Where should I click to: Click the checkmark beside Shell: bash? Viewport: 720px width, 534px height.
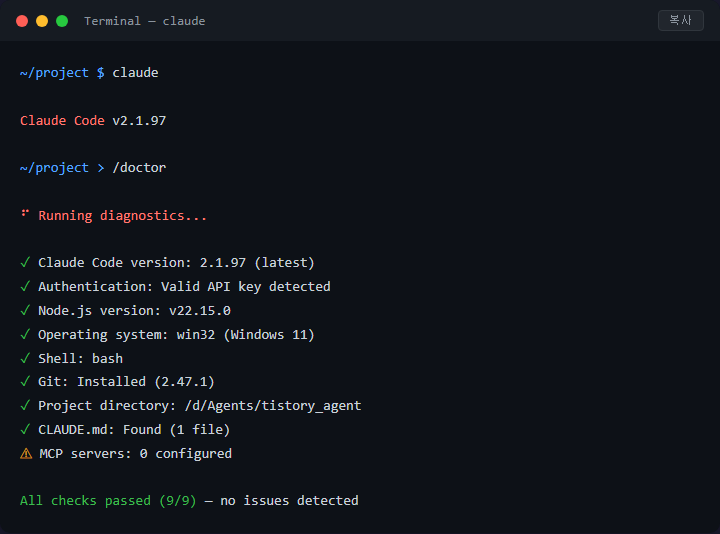(25, 358)
